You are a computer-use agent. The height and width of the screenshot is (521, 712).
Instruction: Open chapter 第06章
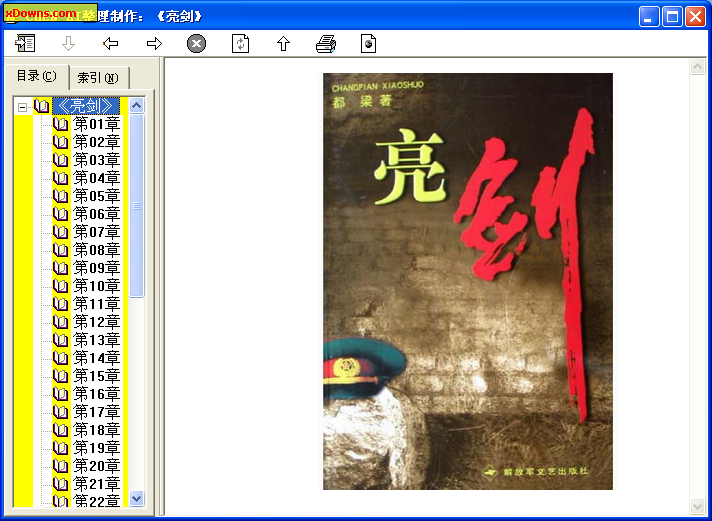[x=97, y=214]
